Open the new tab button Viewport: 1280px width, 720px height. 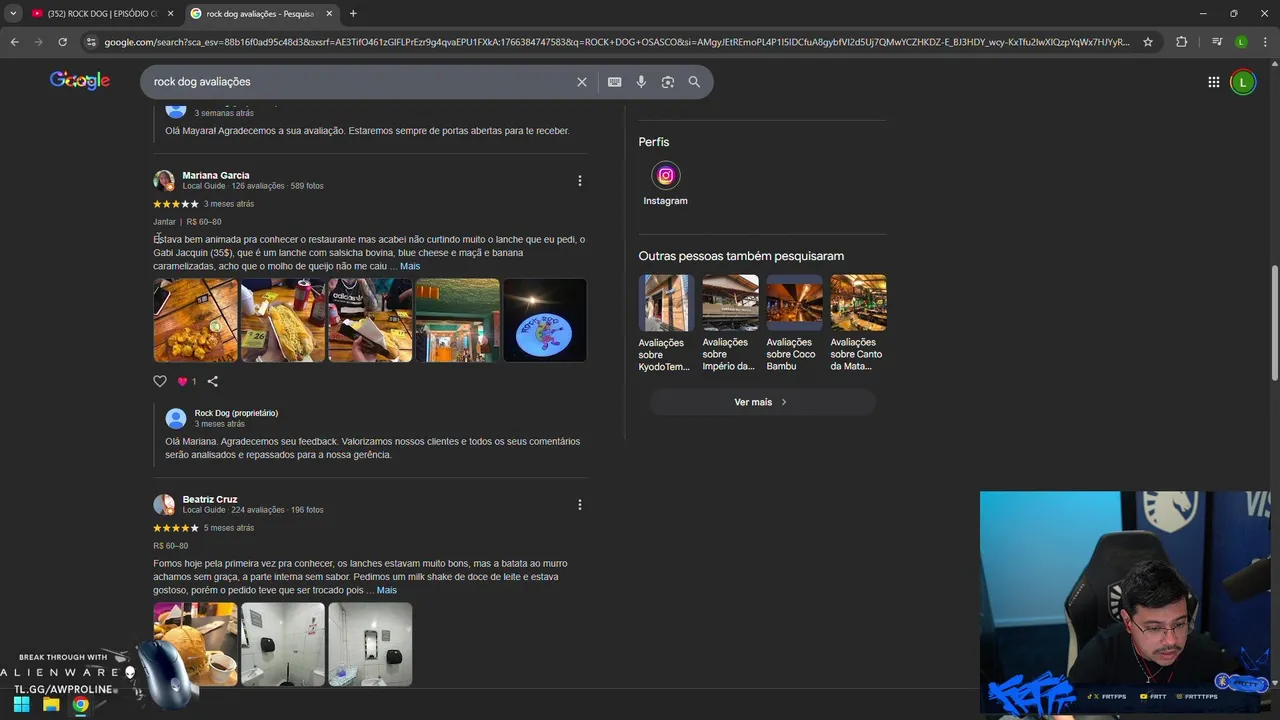pyautogui.click(x=353, y=14)
